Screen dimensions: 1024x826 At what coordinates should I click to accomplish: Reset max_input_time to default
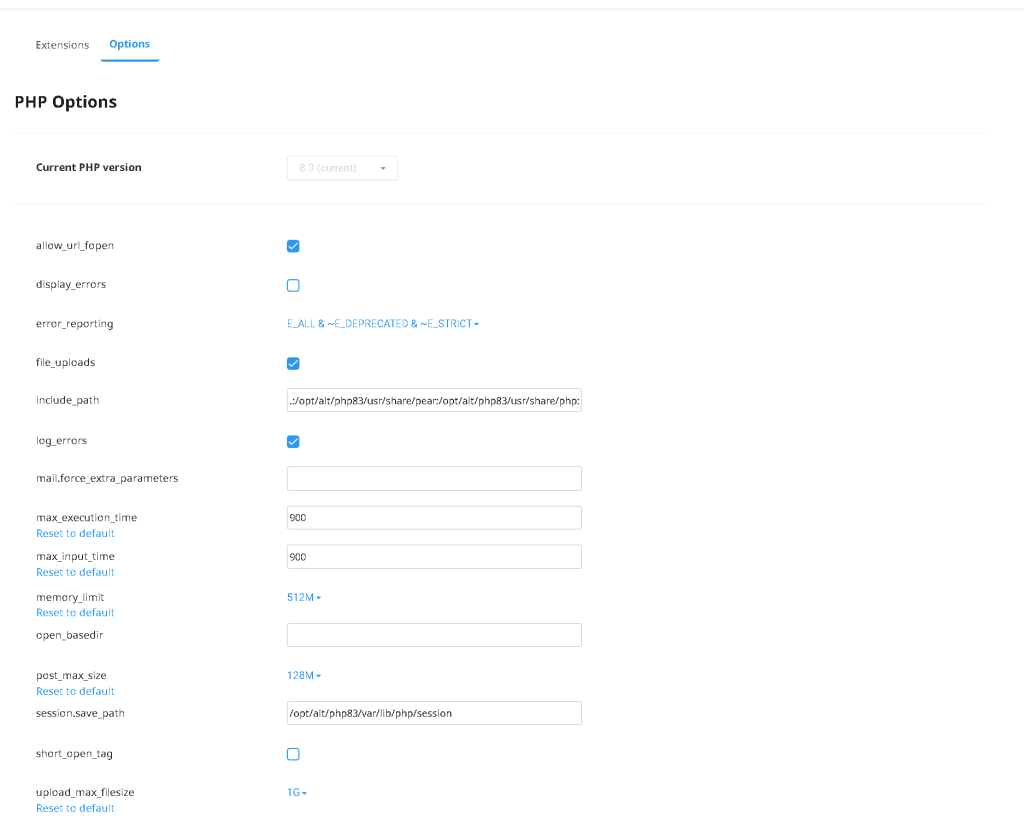[x=75, y=572]
